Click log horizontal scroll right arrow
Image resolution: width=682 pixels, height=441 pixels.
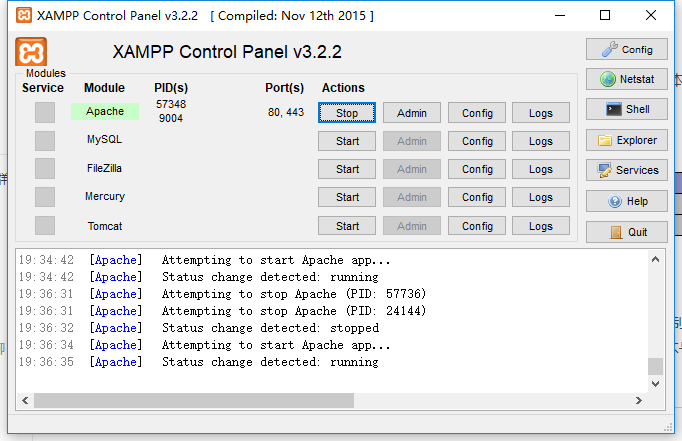639,401
